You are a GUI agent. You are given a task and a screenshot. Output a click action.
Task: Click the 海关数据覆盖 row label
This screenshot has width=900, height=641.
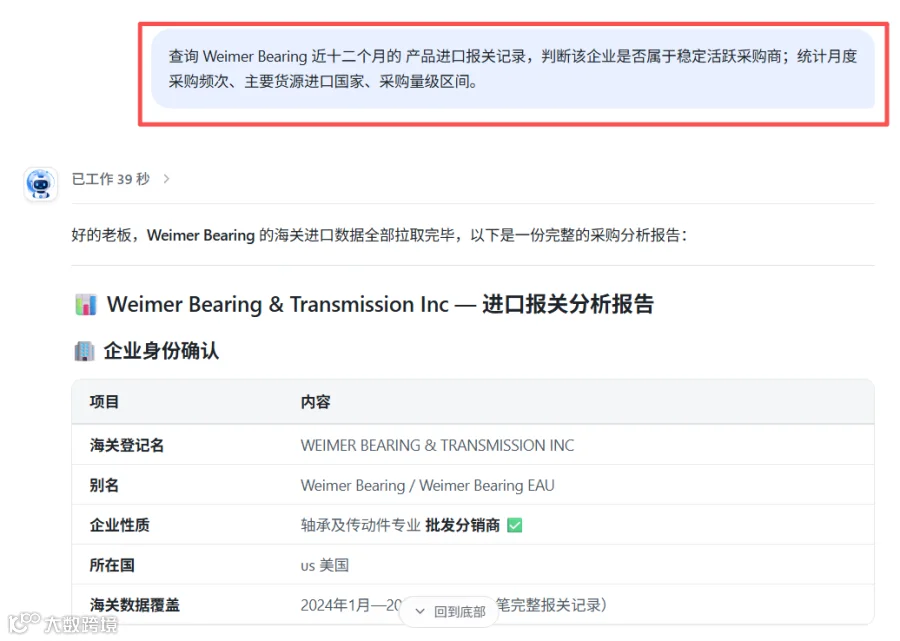134,605
